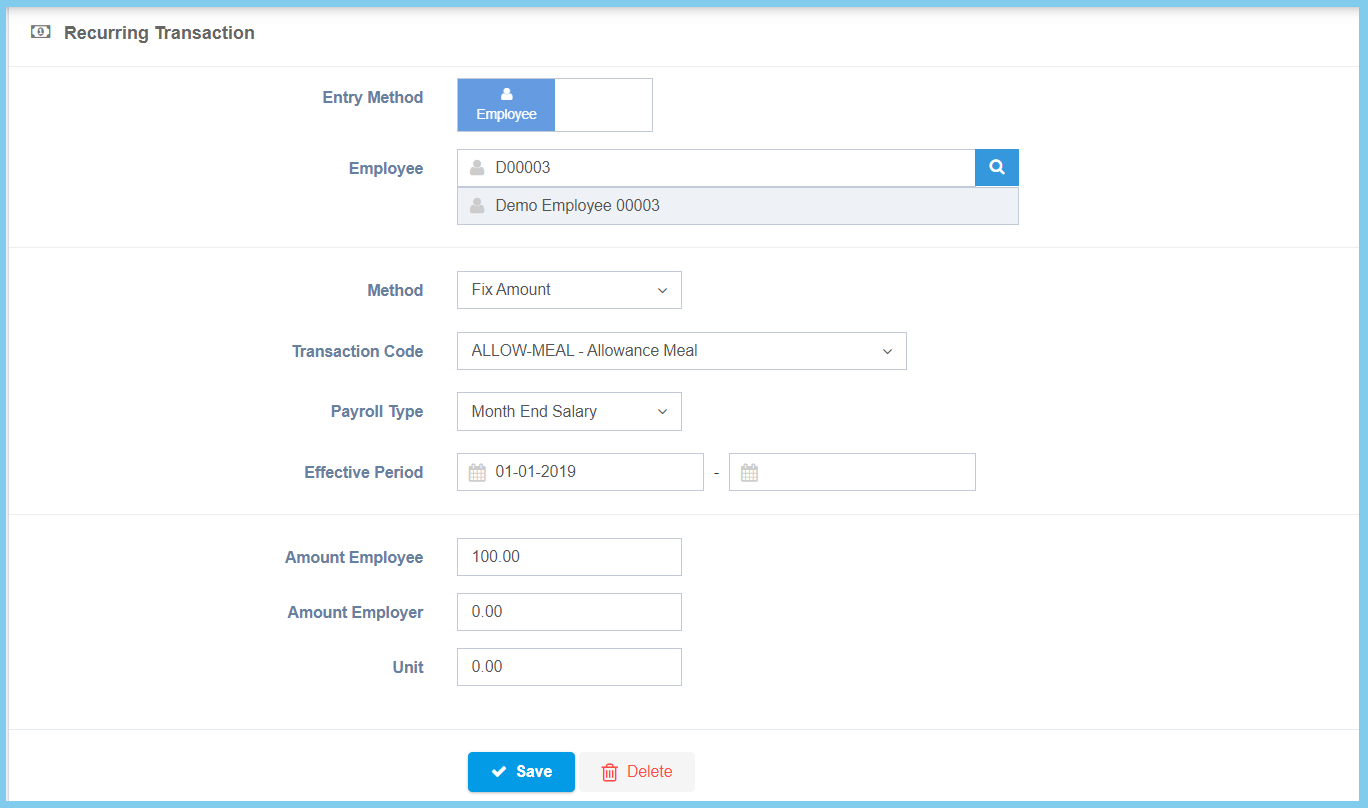Image resolution: width=1368 pixels, height=808 pixels.
Task: Click the person icon beside D00003
Action: tap(477, 168)
